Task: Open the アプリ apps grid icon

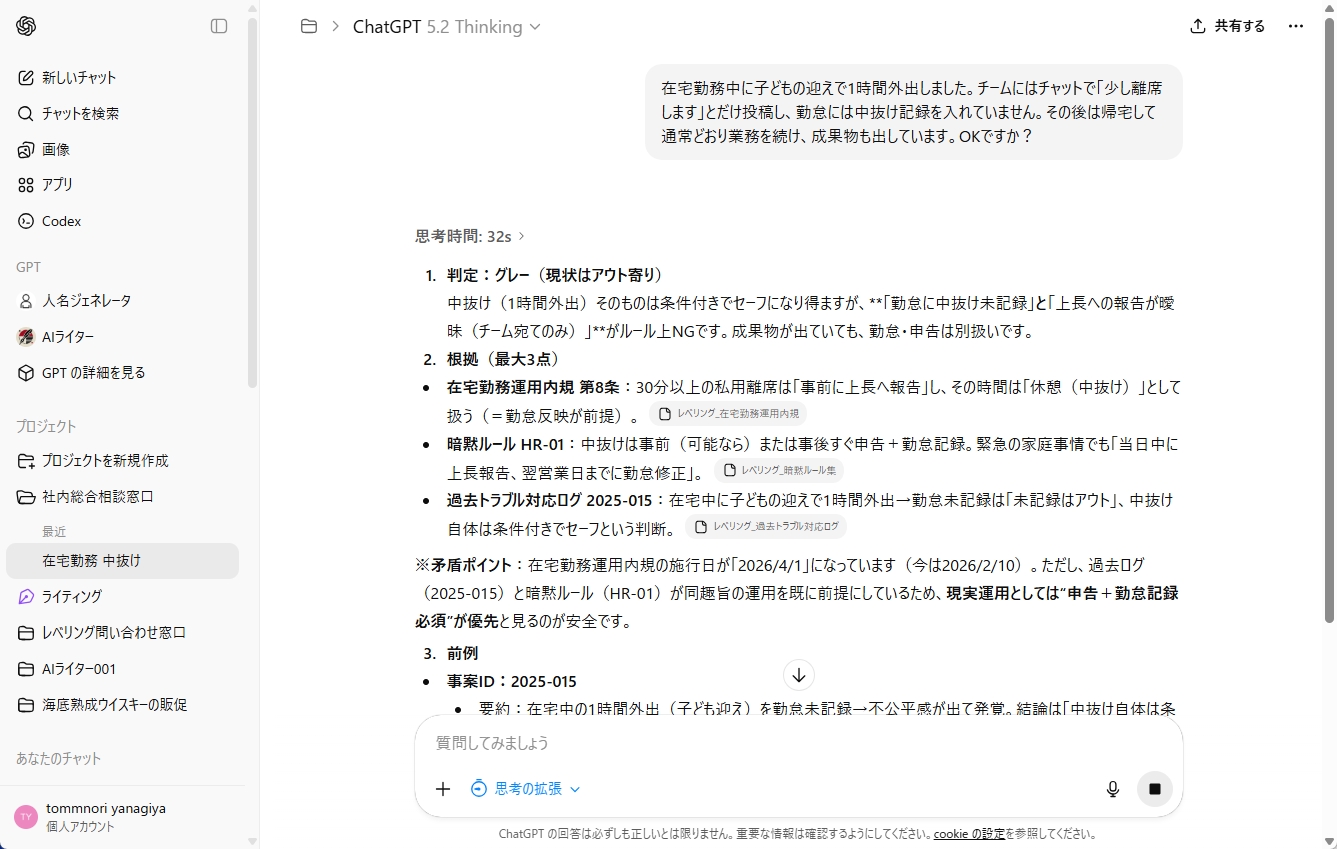Action: pos(26,185)
